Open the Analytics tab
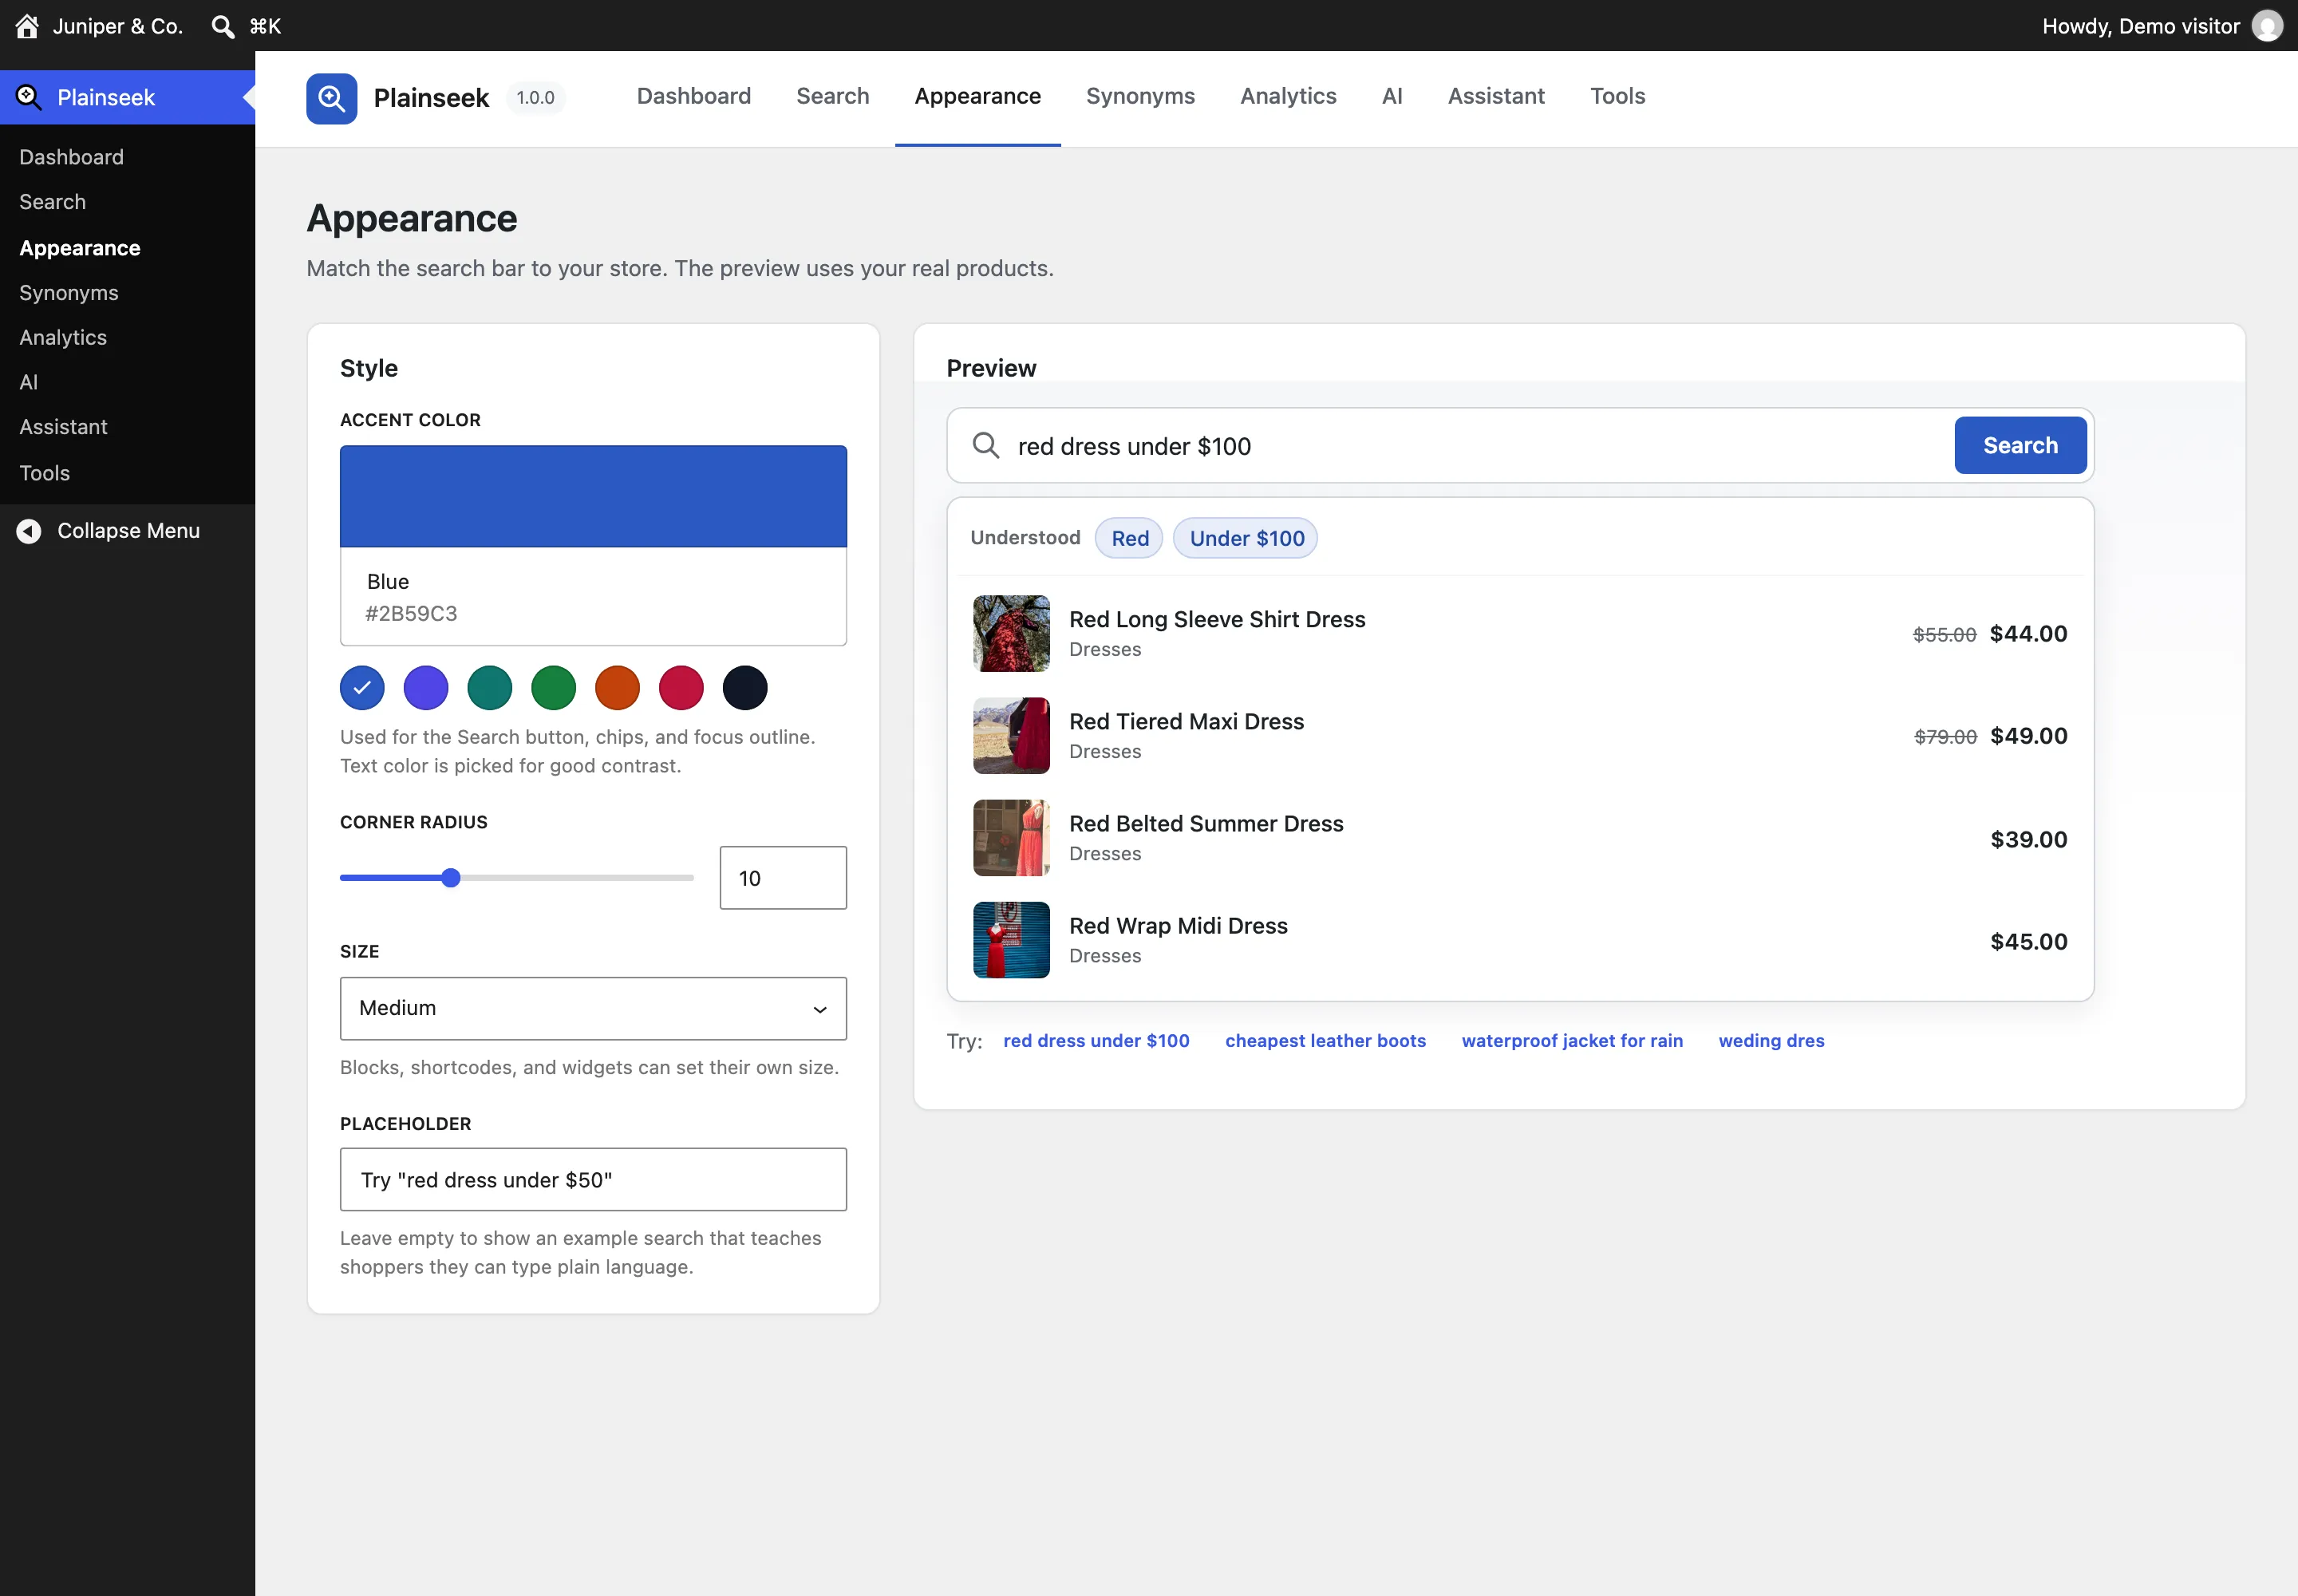Viewport: 2298px width, 1596px height. point(1288,96)
